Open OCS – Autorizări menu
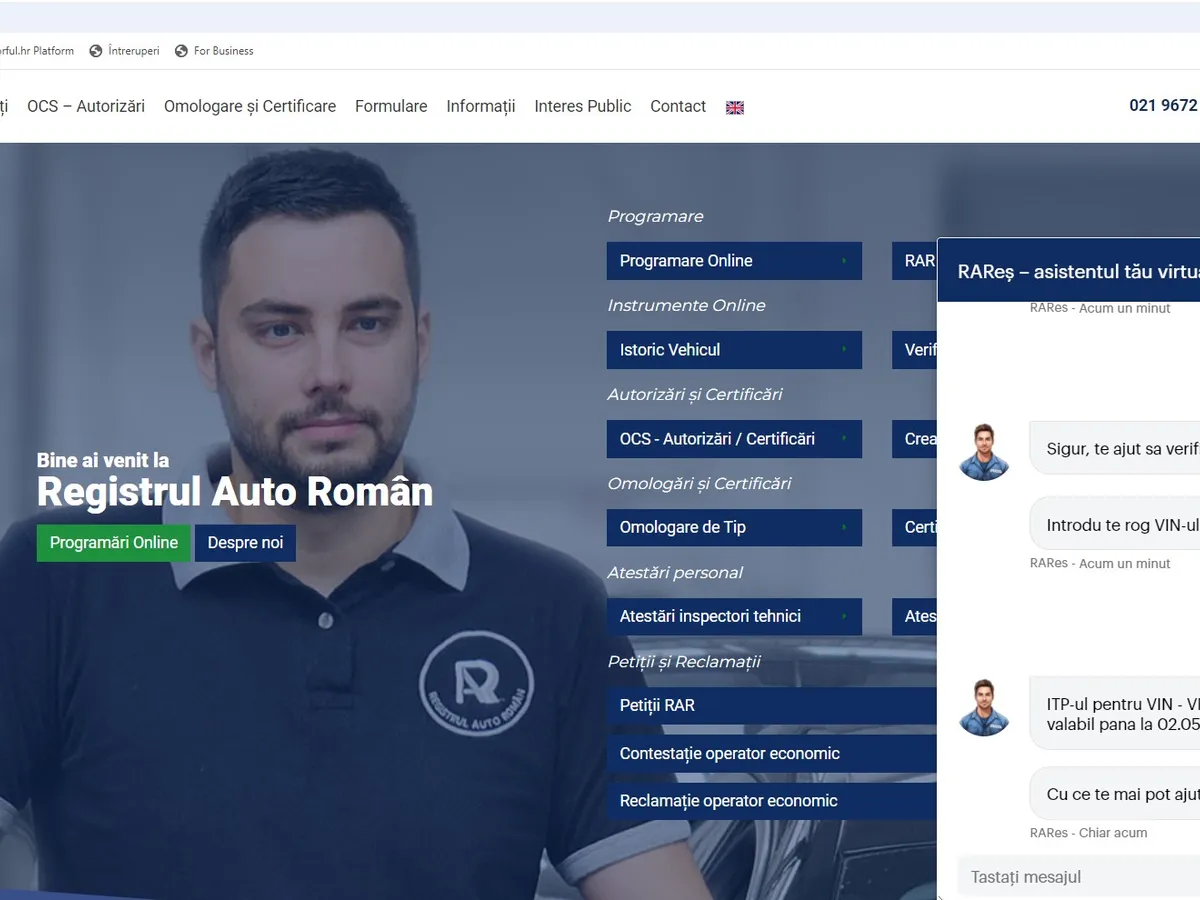The width and height of the screenshot is (1200, 900). 86,106
